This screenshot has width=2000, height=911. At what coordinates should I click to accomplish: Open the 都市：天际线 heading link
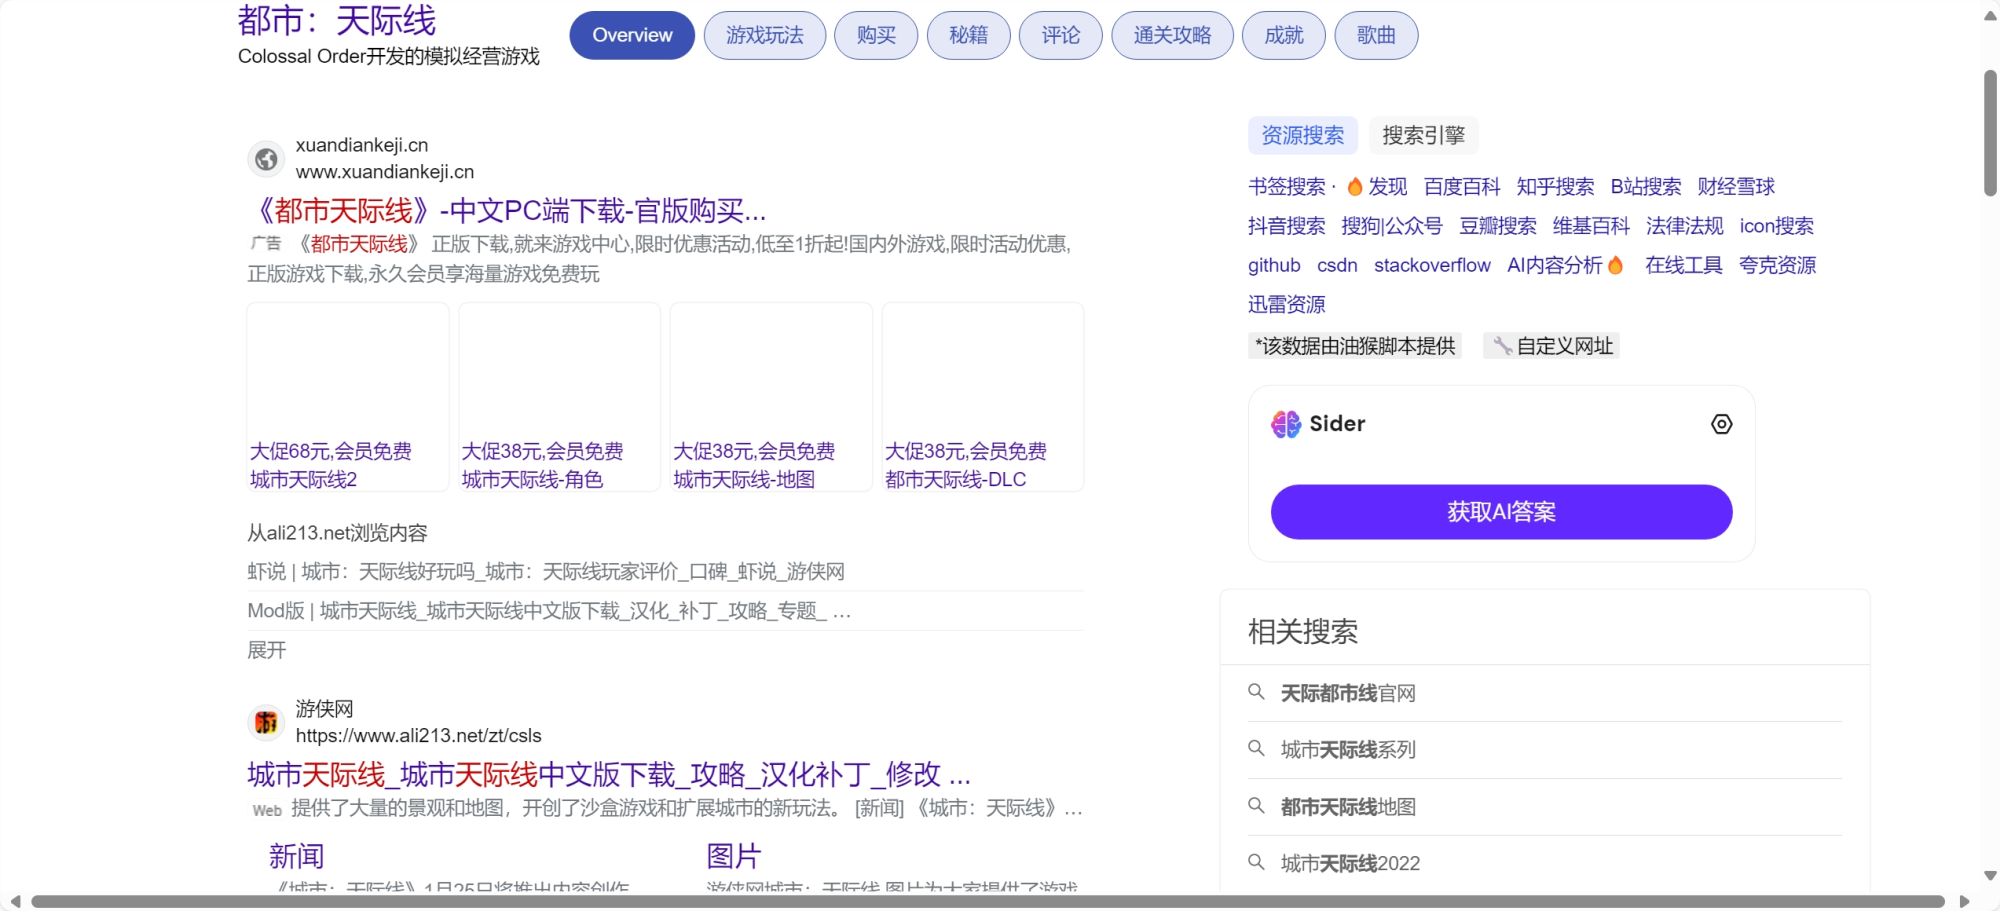(x=337, y=20)
